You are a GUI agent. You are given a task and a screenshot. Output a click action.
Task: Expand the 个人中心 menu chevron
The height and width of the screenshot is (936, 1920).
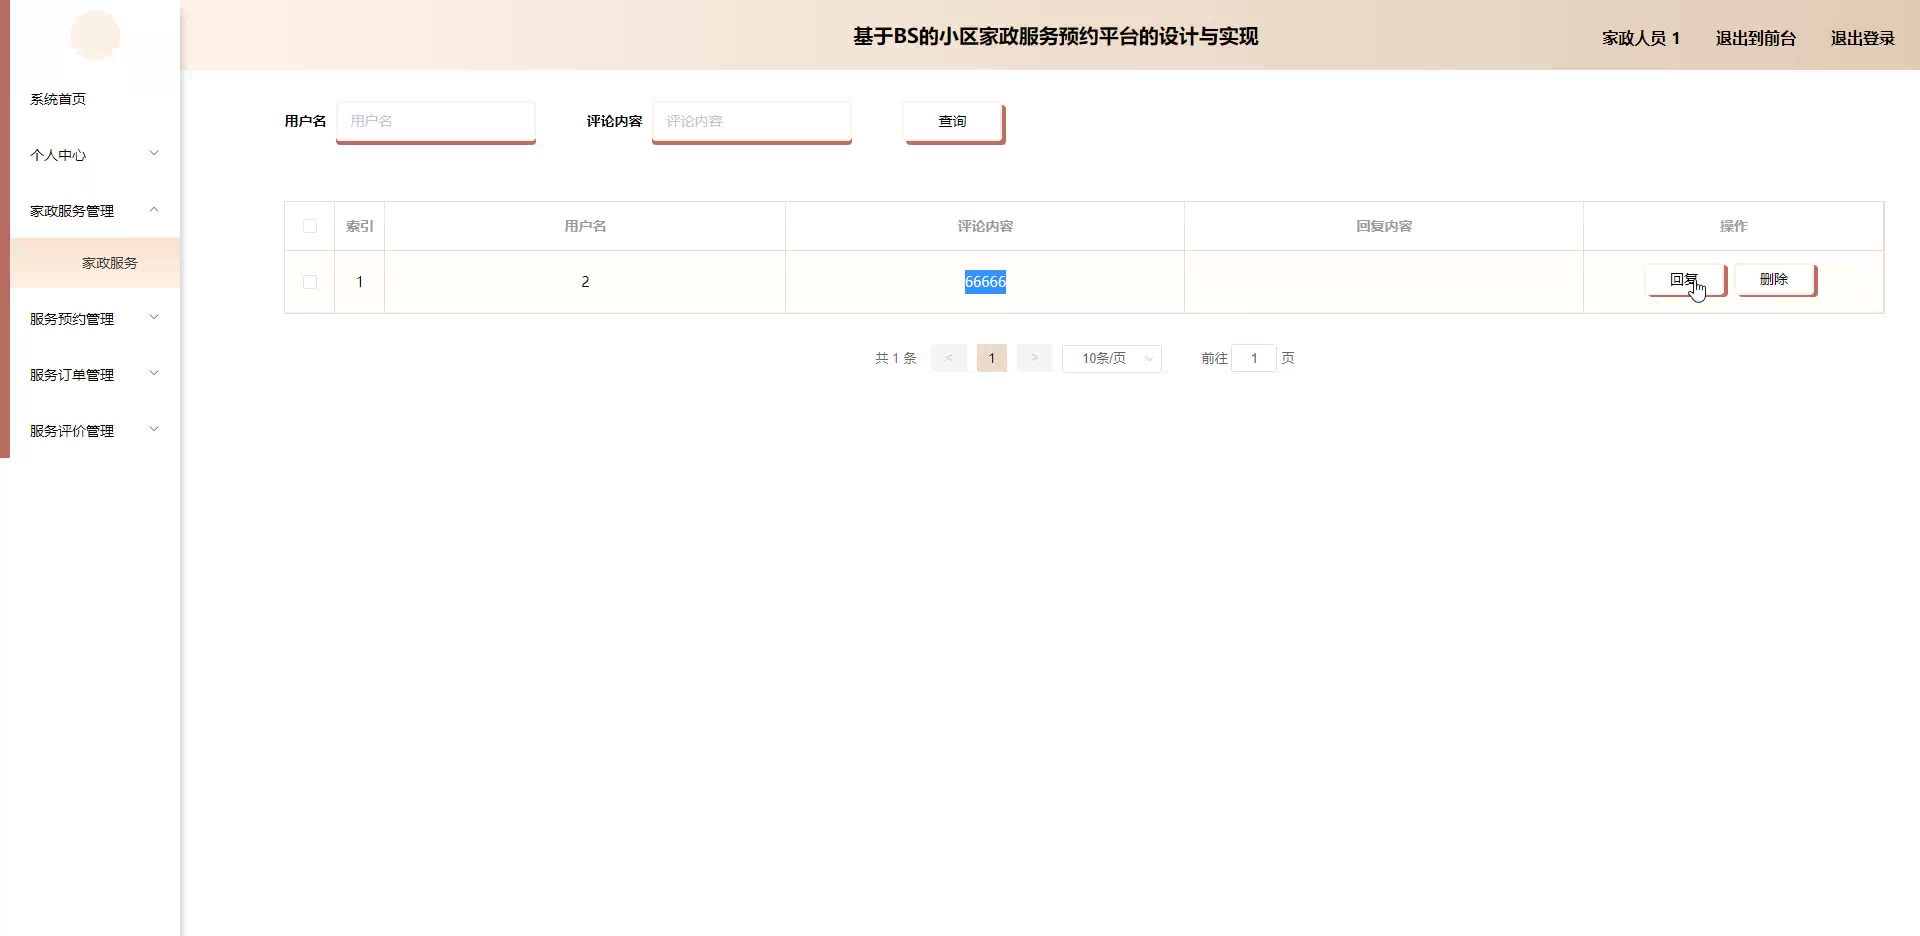coord(154,153)
